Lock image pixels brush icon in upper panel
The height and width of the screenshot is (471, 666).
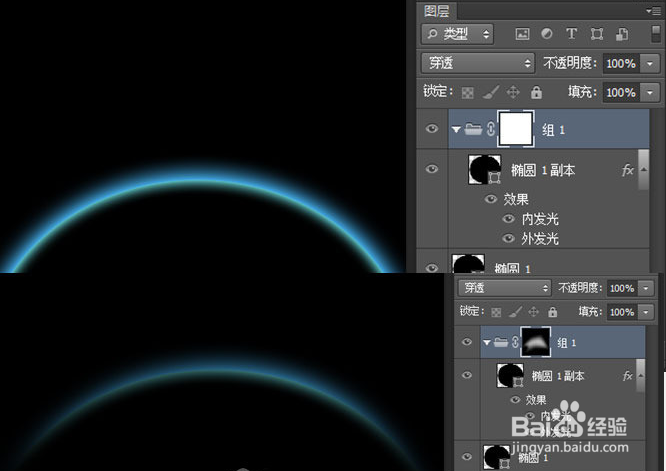491,92
